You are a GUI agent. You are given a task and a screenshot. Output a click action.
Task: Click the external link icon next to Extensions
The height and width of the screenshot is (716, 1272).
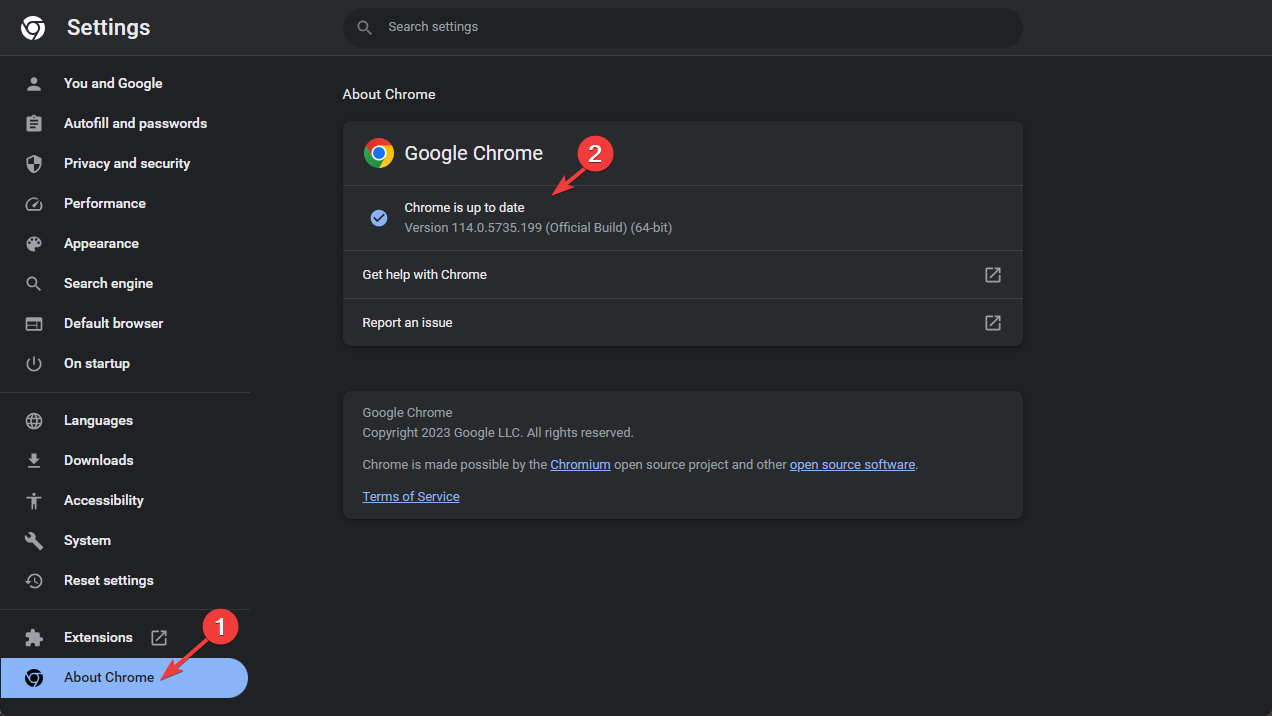(x=159, y=637)
